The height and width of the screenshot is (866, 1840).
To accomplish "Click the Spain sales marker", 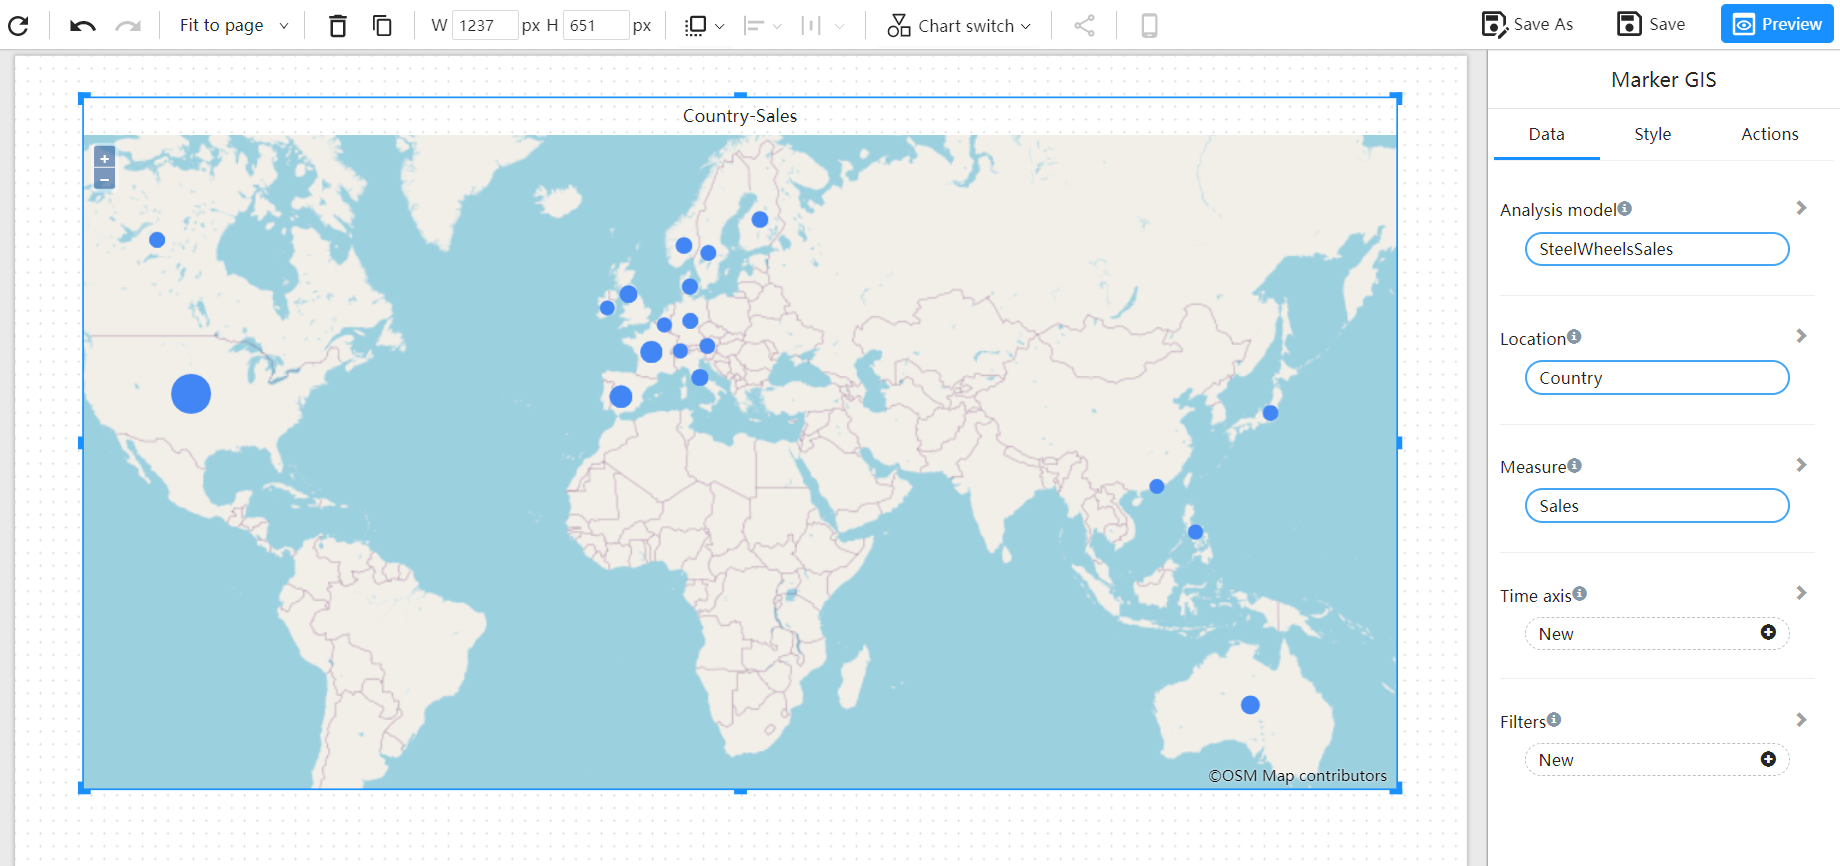I will click(x=621, y=396).
